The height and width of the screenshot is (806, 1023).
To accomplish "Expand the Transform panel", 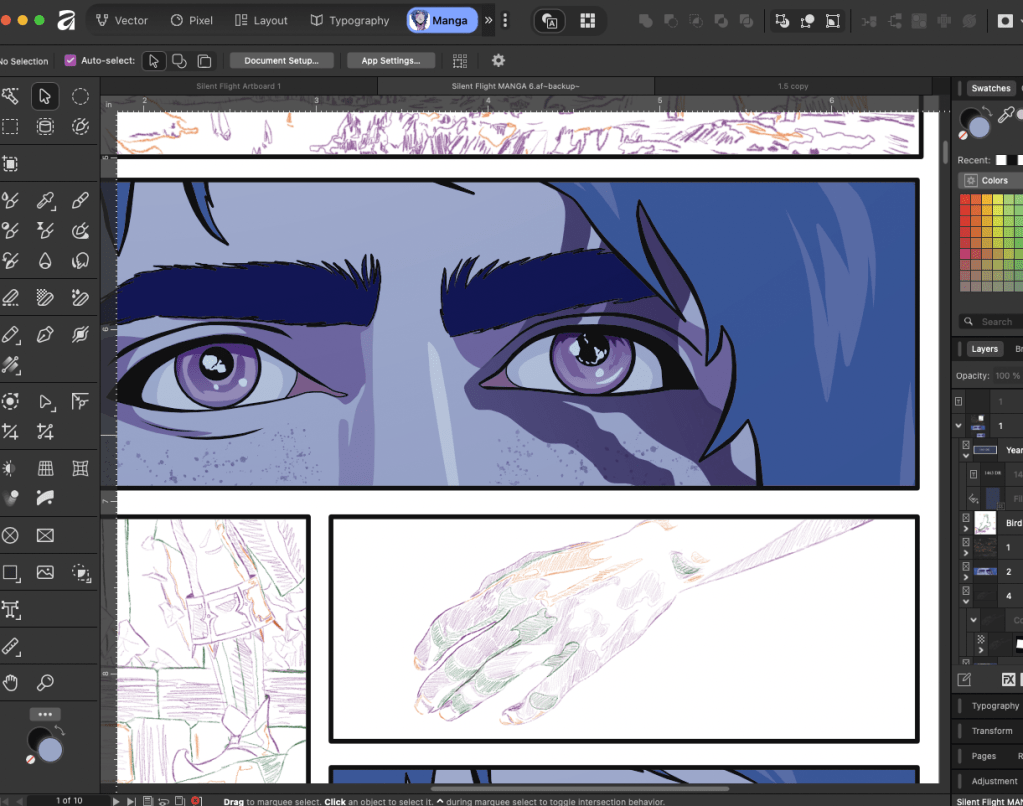I will tap(991, 731).
